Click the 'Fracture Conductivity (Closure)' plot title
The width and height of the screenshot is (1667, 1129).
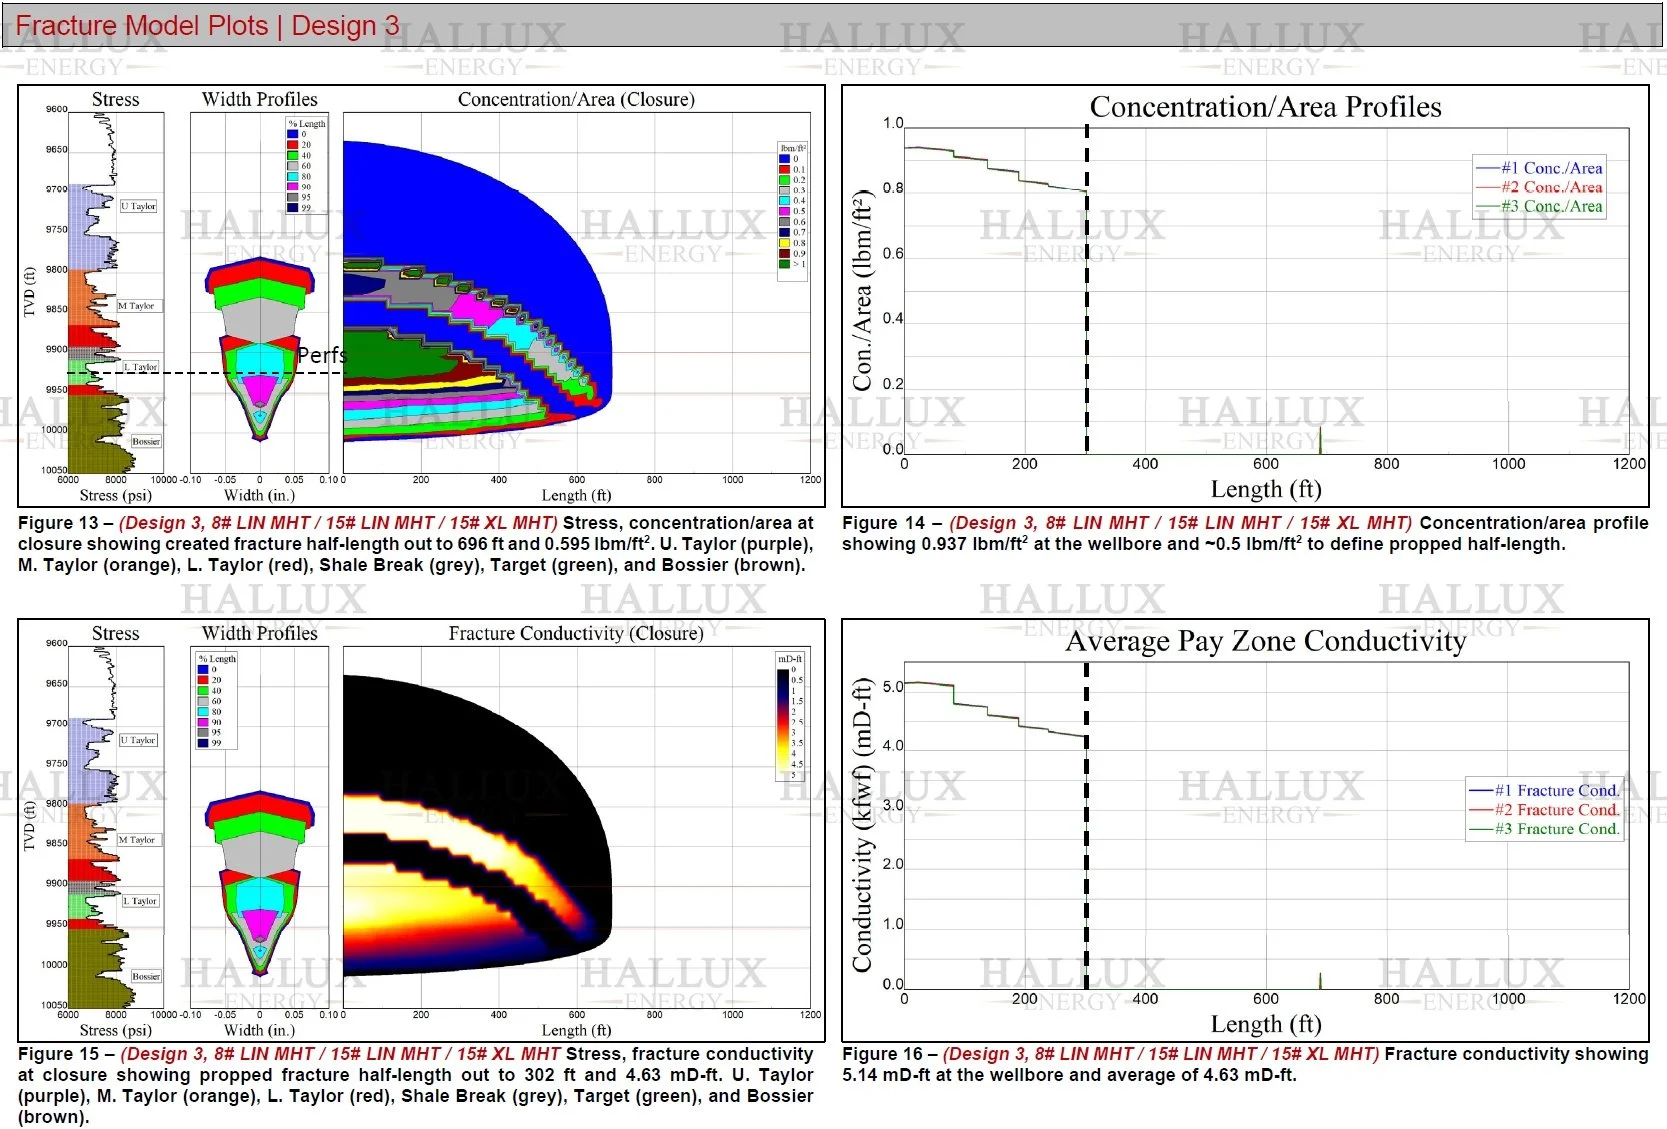point(576,633)
